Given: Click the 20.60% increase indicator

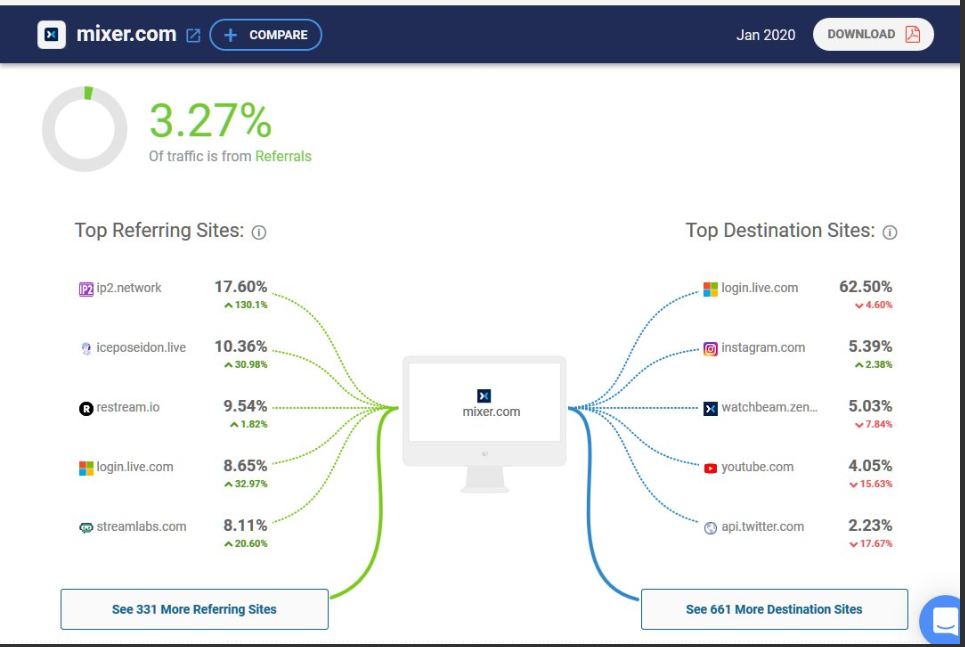Looking at the screenshot, I should pyautogui.click(x=246, y=544).
